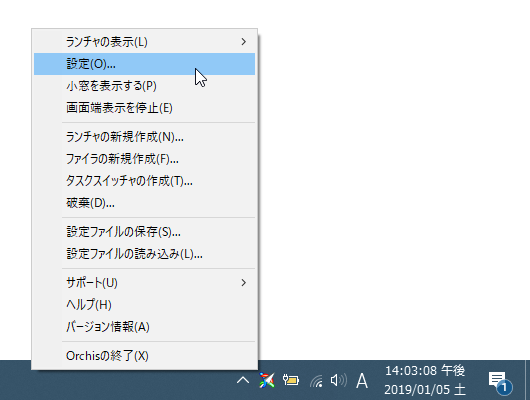The image size is (530, 400).
Task: Select ファイラの新規作成(F)...
Action: (x=144, y=159)
